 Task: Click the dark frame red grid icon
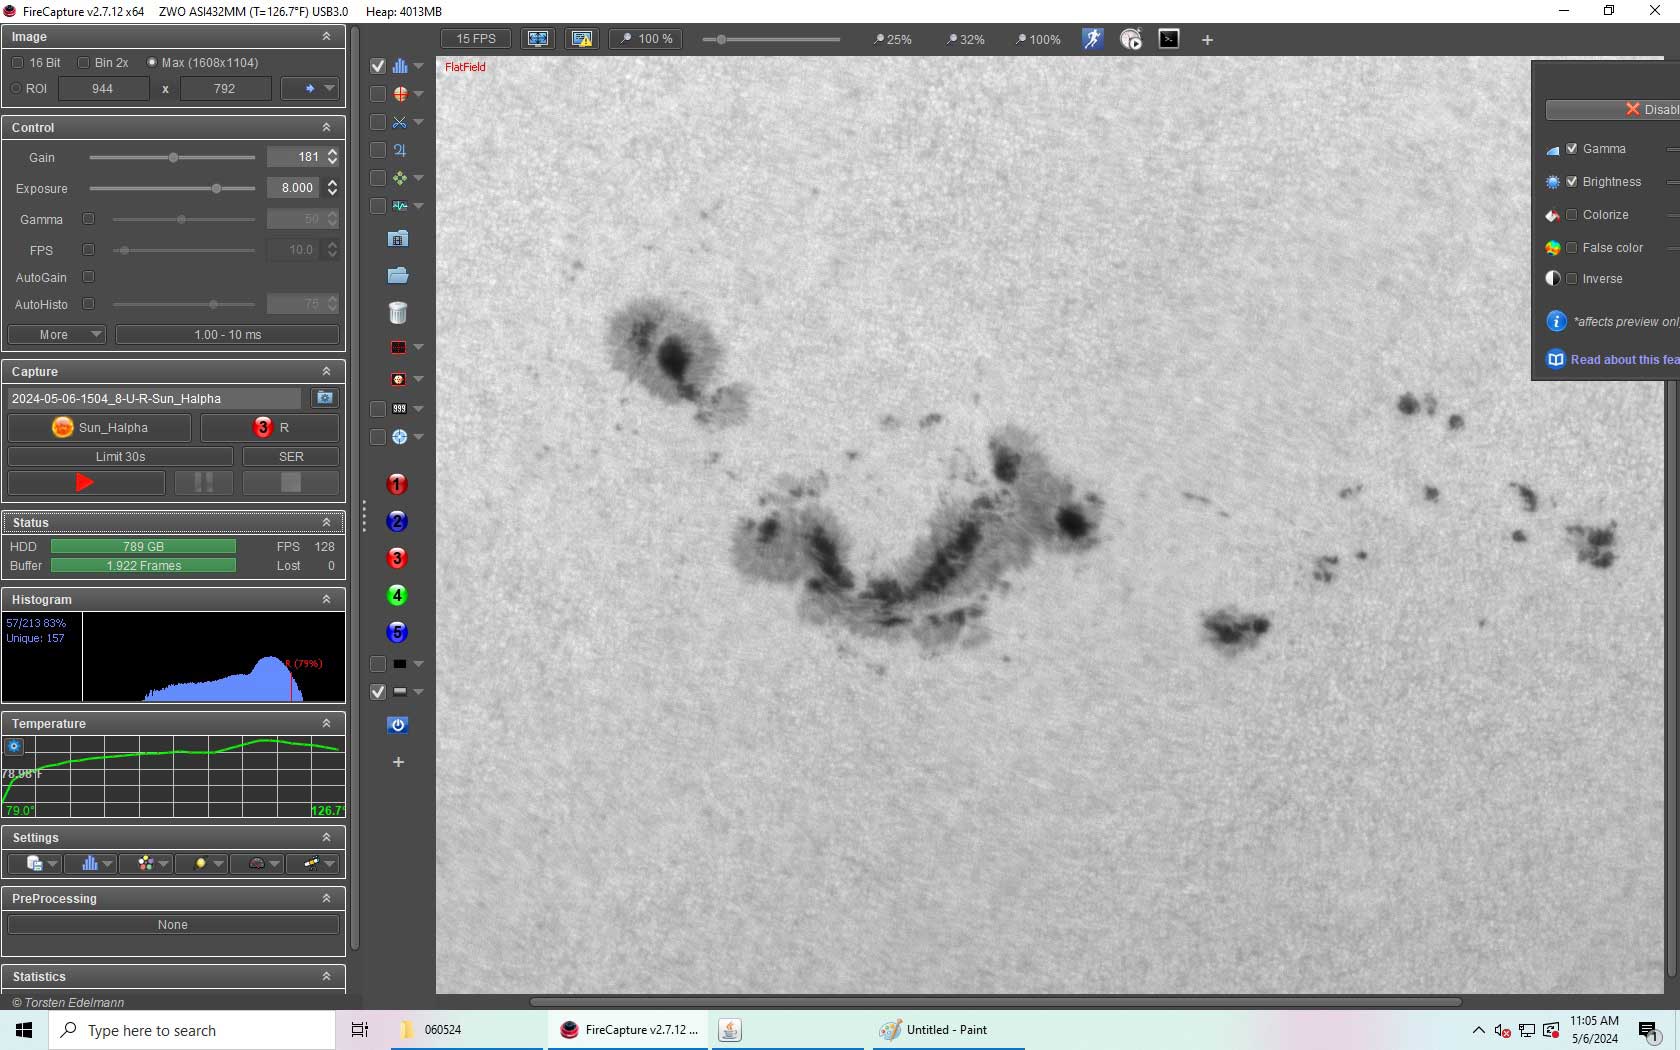coord(398,347)
